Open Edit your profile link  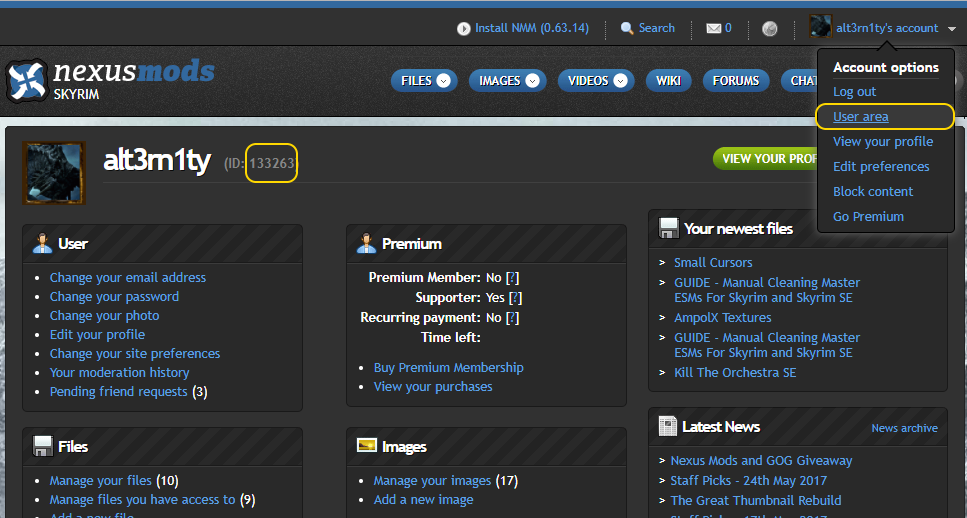click(97, 335)
